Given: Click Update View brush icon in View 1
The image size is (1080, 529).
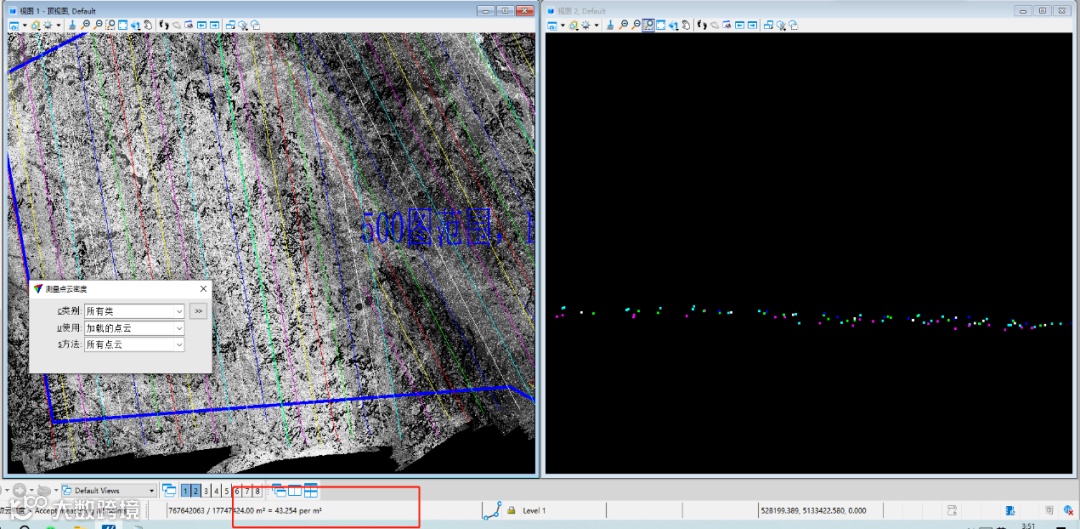Looking at the screenshot, I should pyautogui.click(x=72, y=25).
